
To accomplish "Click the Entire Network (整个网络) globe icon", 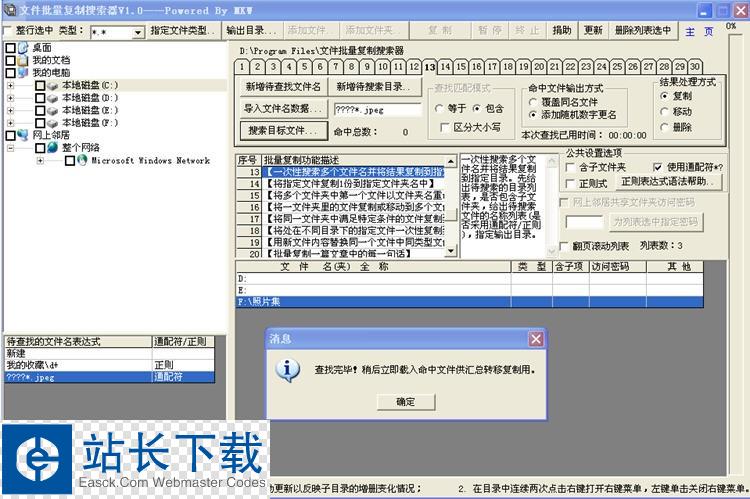I will (x=53, y=147).
